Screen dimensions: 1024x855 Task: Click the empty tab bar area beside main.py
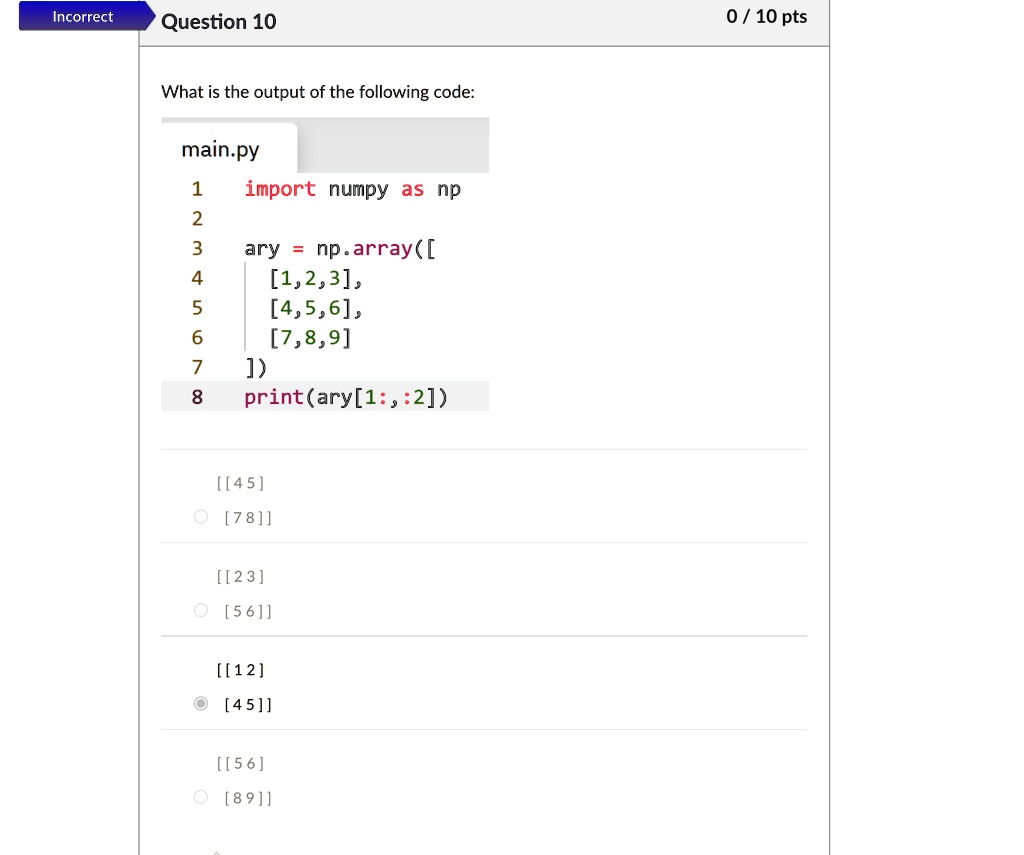point(393,147)
